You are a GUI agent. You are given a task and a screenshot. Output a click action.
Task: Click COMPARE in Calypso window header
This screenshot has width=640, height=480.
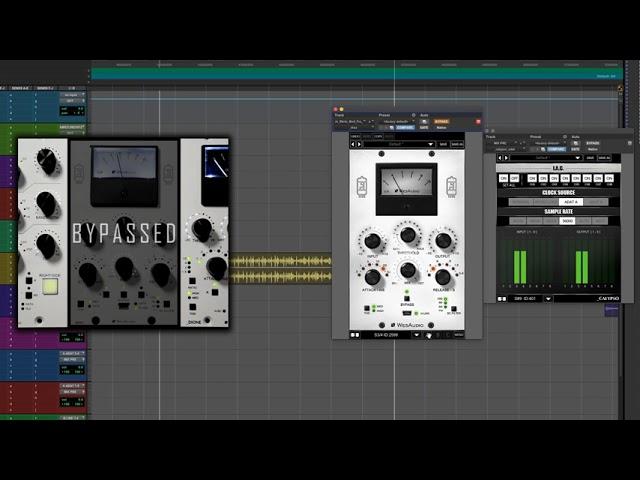pos(557,149)
